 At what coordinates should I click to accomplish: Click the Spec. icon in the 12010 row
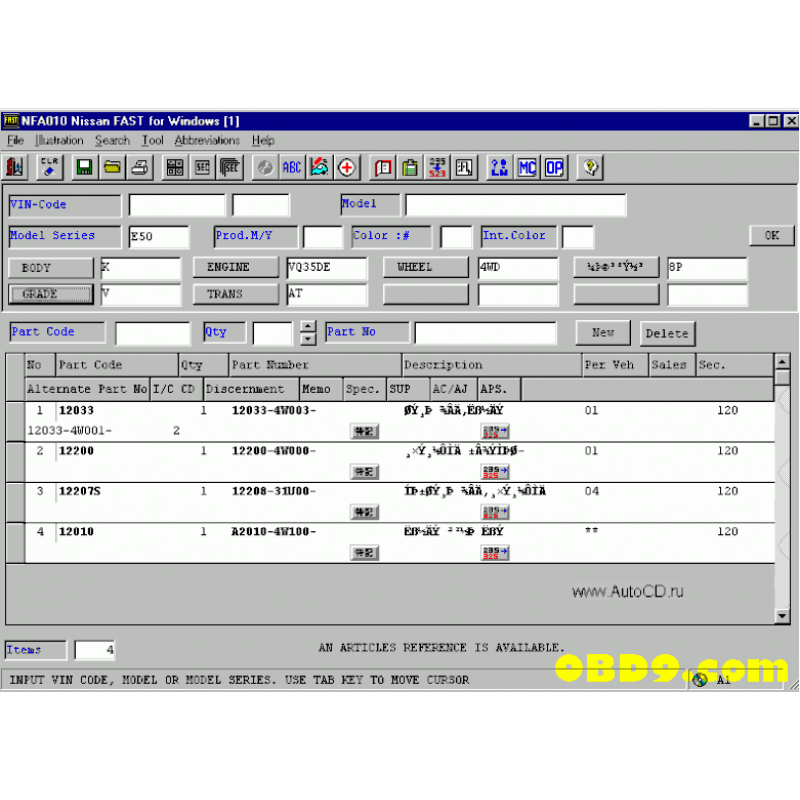[364, 553]
